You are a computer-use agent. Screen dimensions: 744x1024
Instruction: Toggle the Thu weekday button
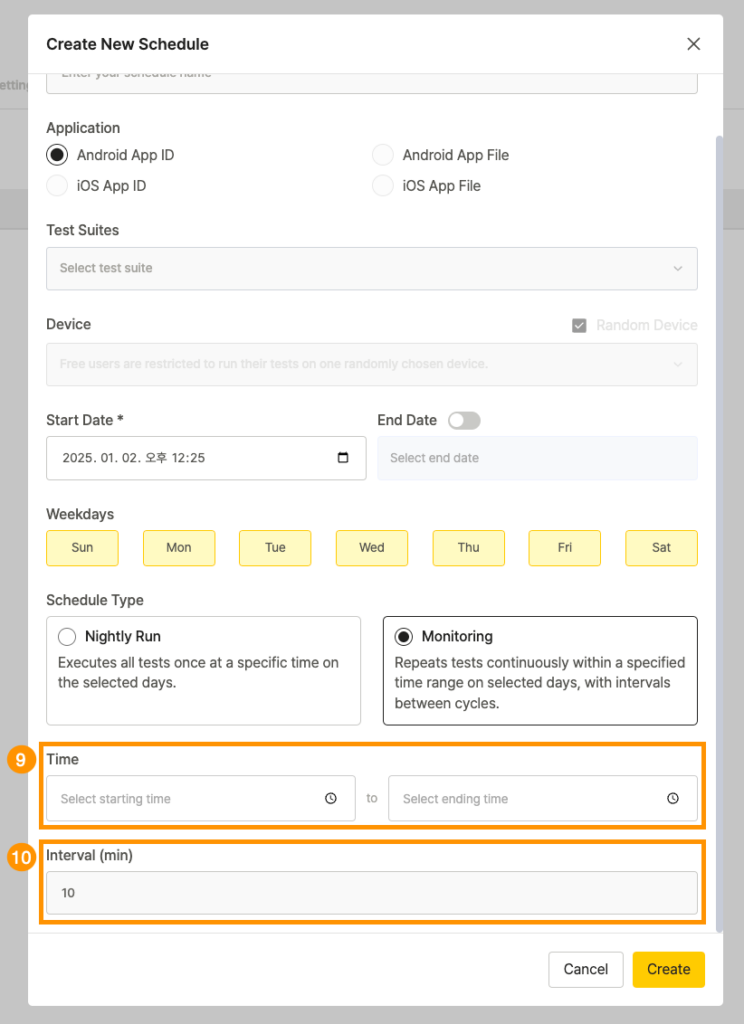(468, 547)
